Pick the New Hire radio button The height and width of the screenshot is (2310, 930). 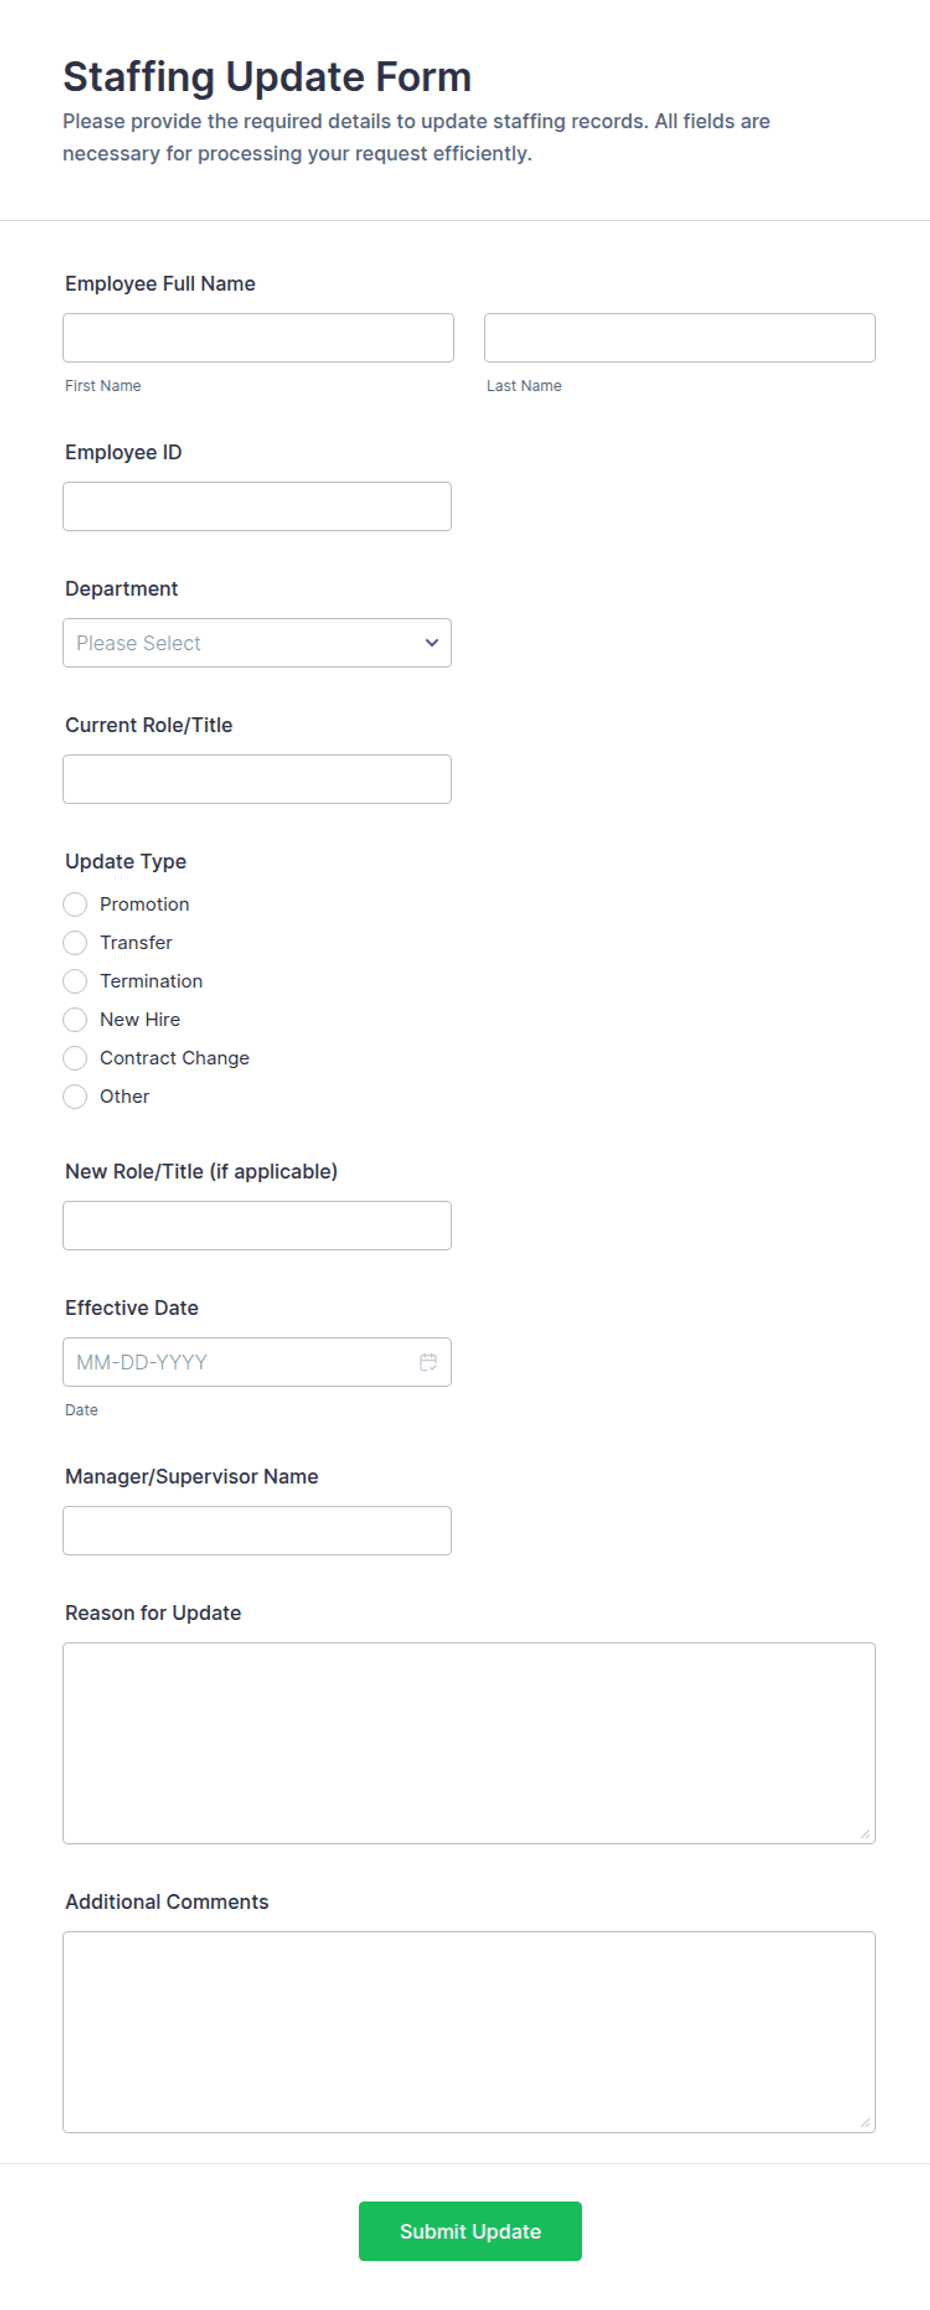click(75, 1020)
